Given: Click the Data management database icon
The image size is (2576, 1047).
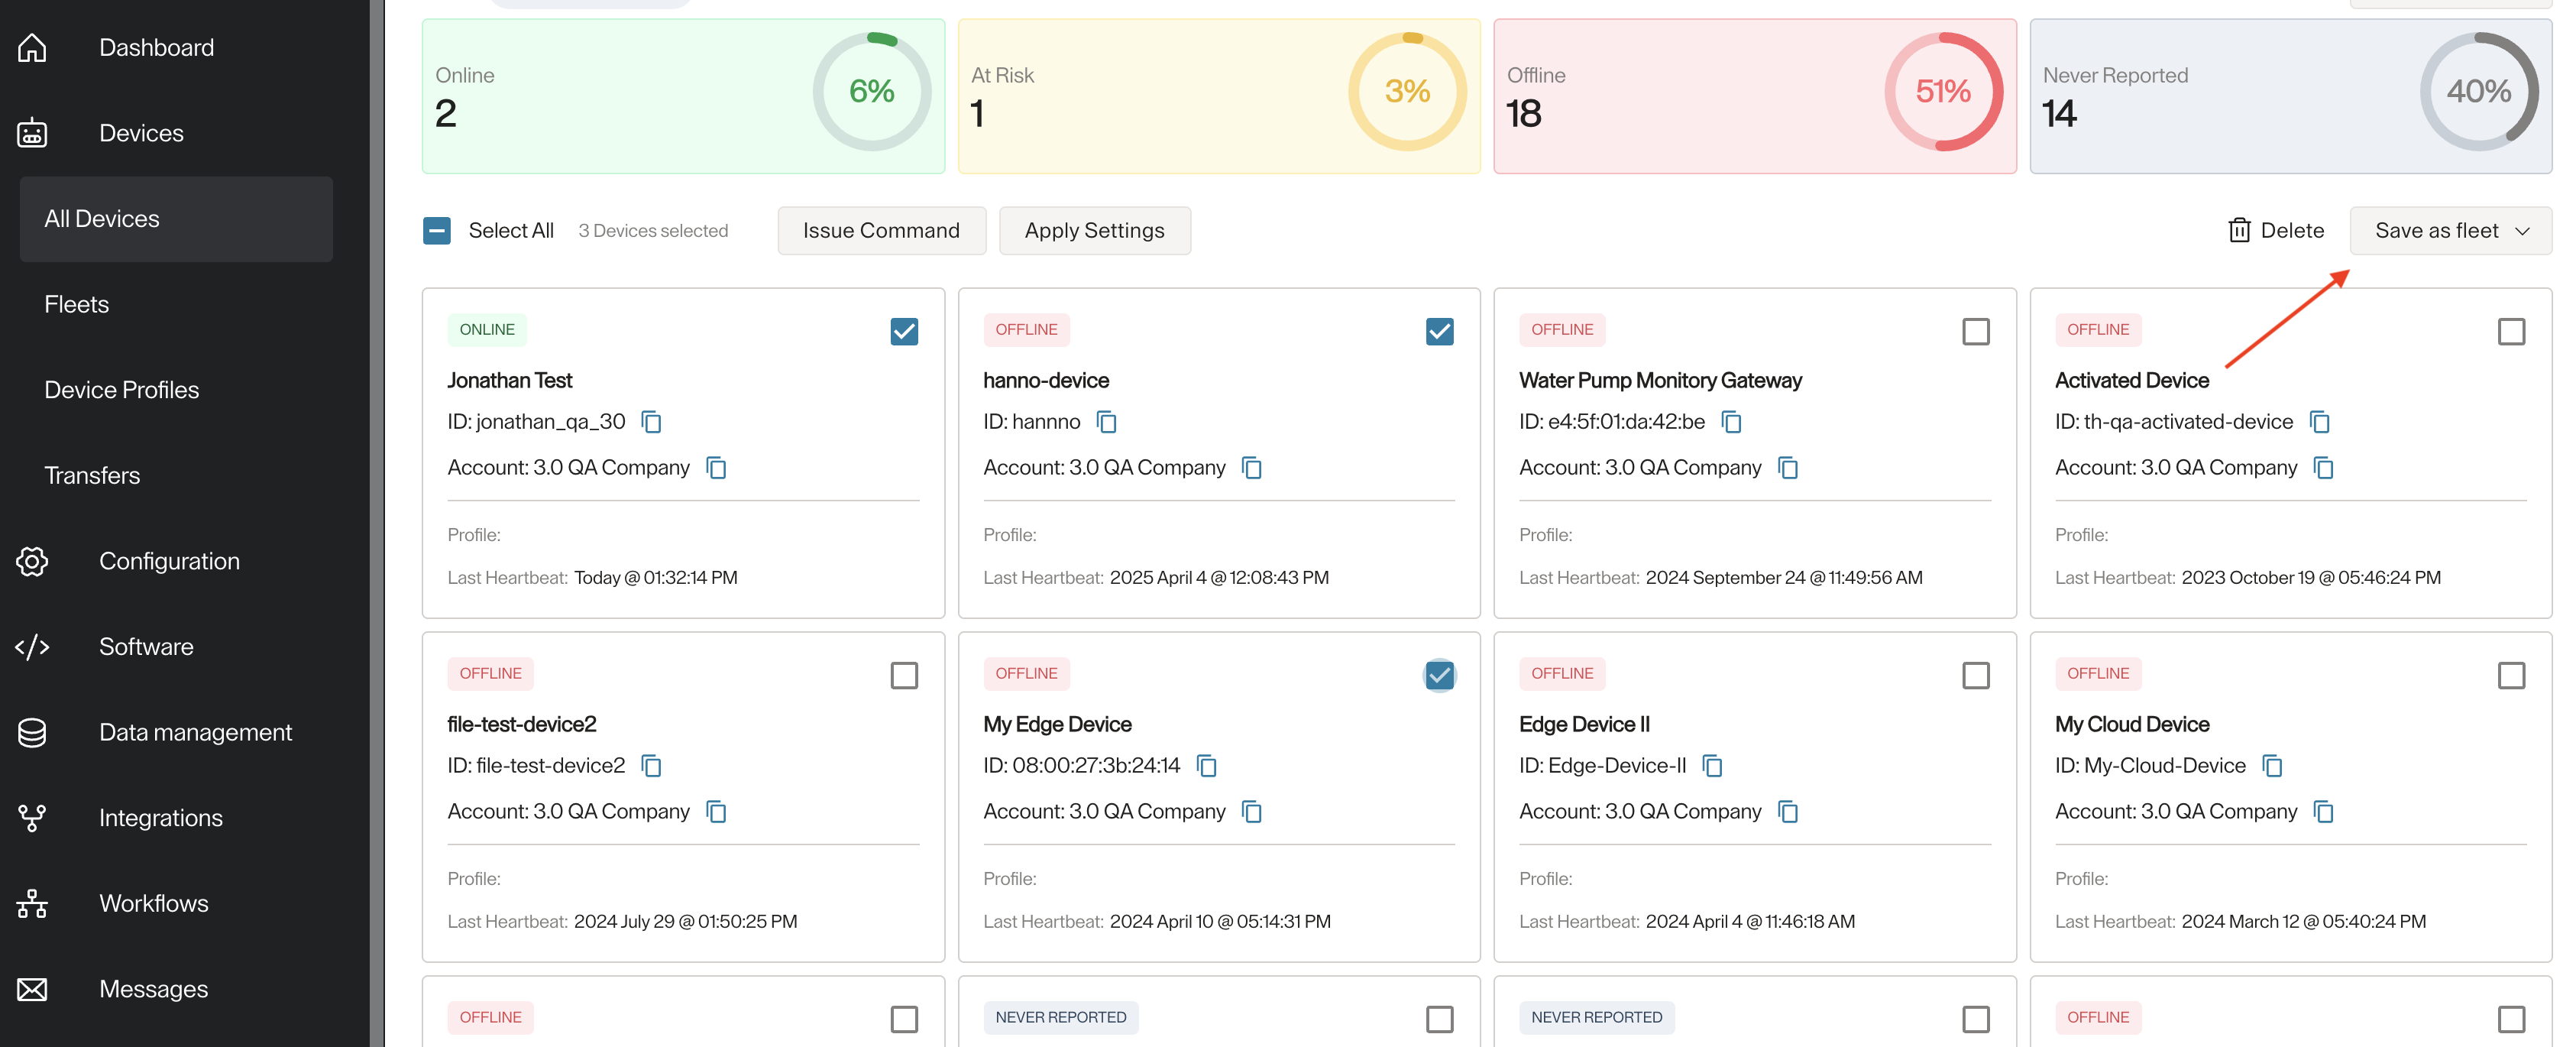Looking at the screenshot, I should [32, 733].
